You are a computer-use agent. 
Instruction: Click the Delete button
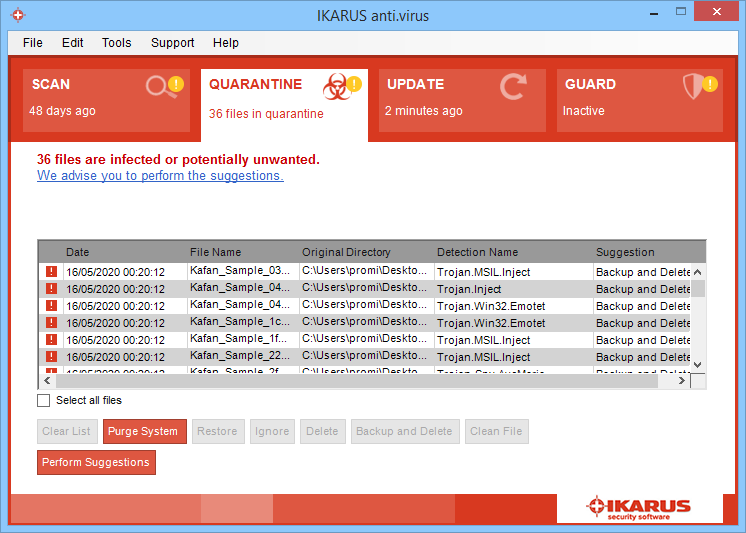[x=323, y=431]
